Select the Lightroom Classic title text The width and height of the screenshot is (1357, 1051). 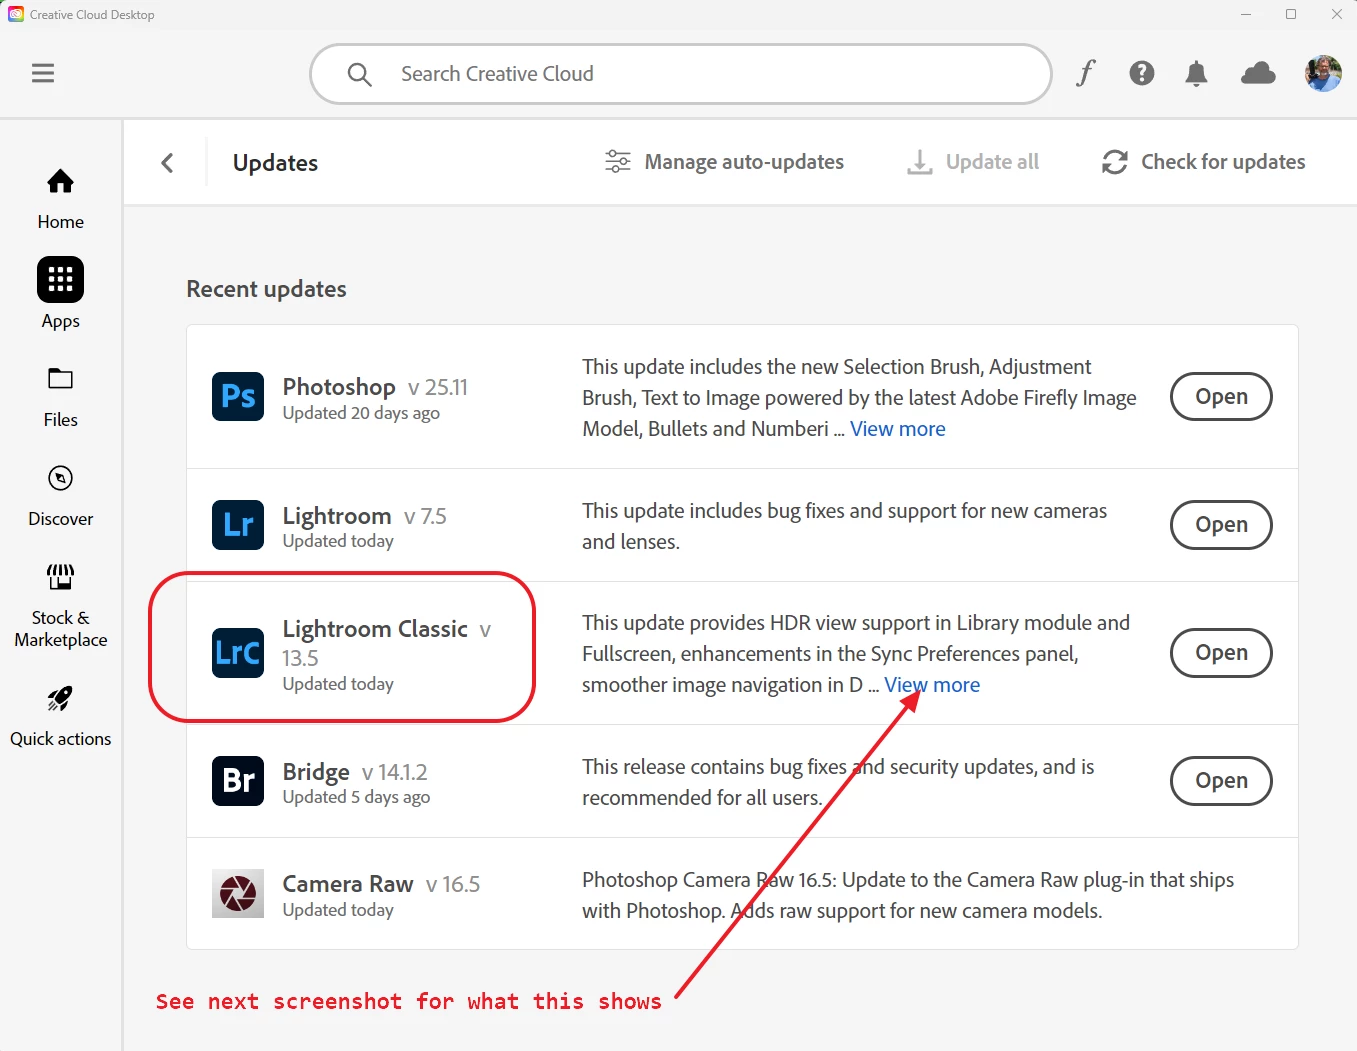click(375, 629)
